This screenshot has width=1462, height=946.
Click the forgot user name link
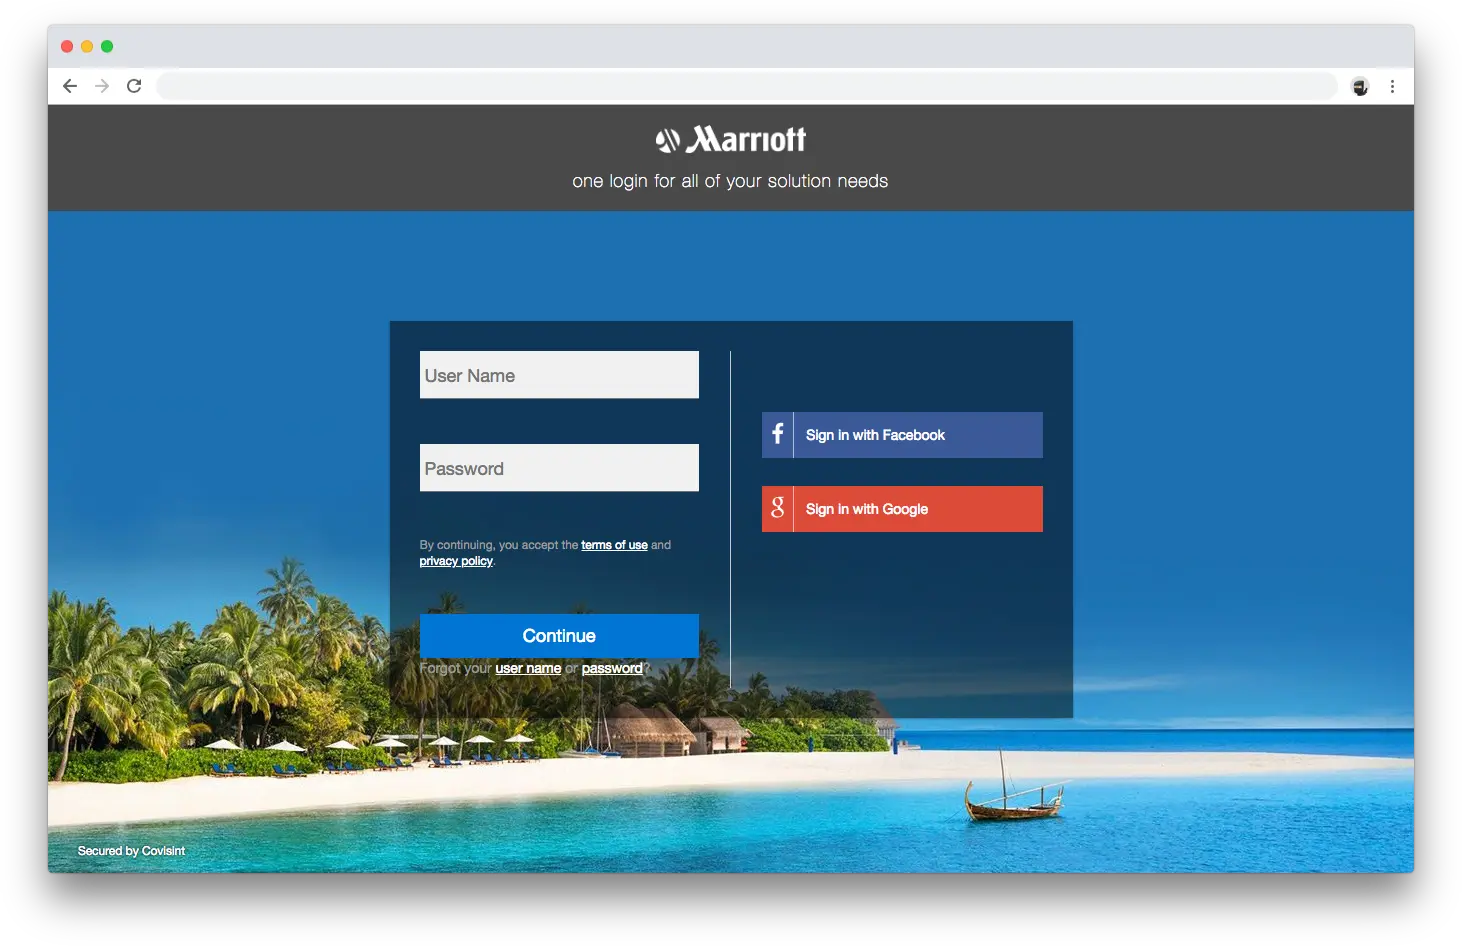pyautogui.click(x=528, y=668)
